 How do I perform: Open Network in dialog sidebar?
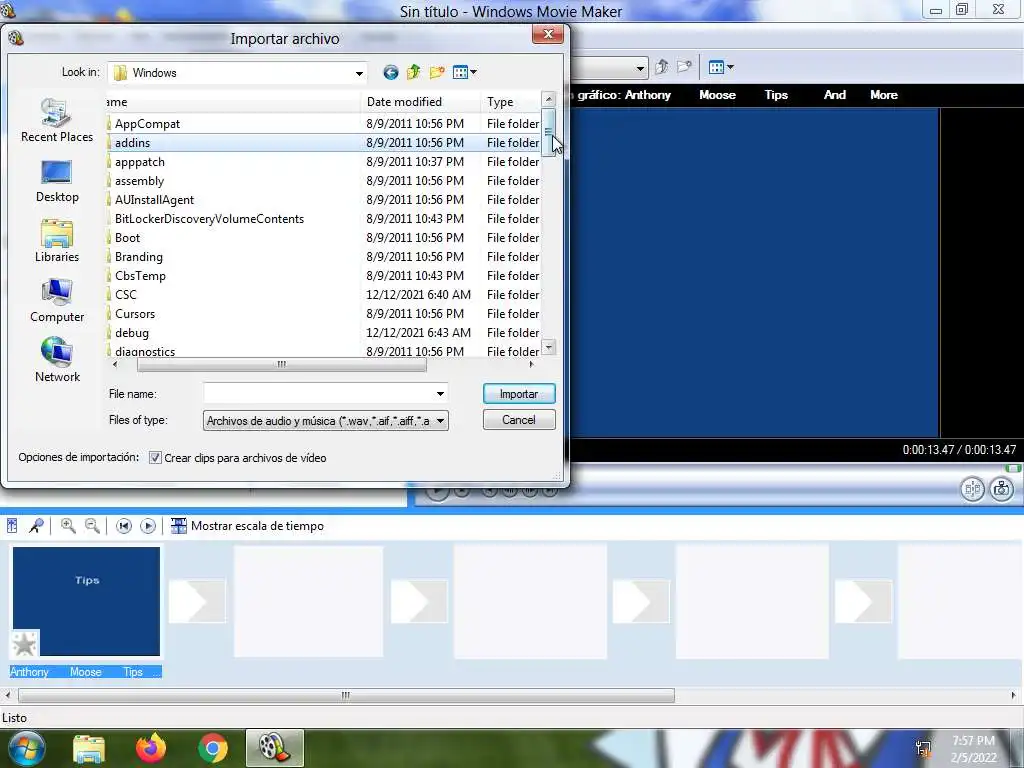57,360
